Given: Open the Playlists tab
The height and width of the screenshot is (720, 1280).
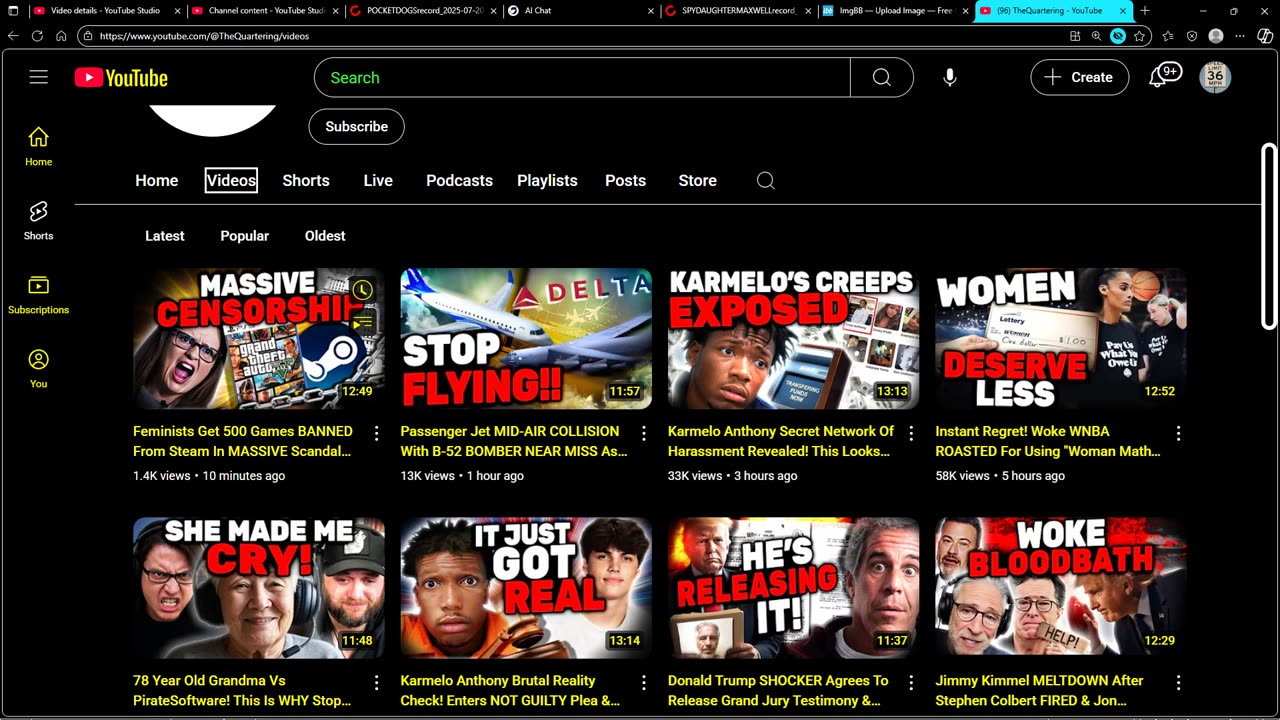Looking at the screenshot, I should tap(547, 180).
